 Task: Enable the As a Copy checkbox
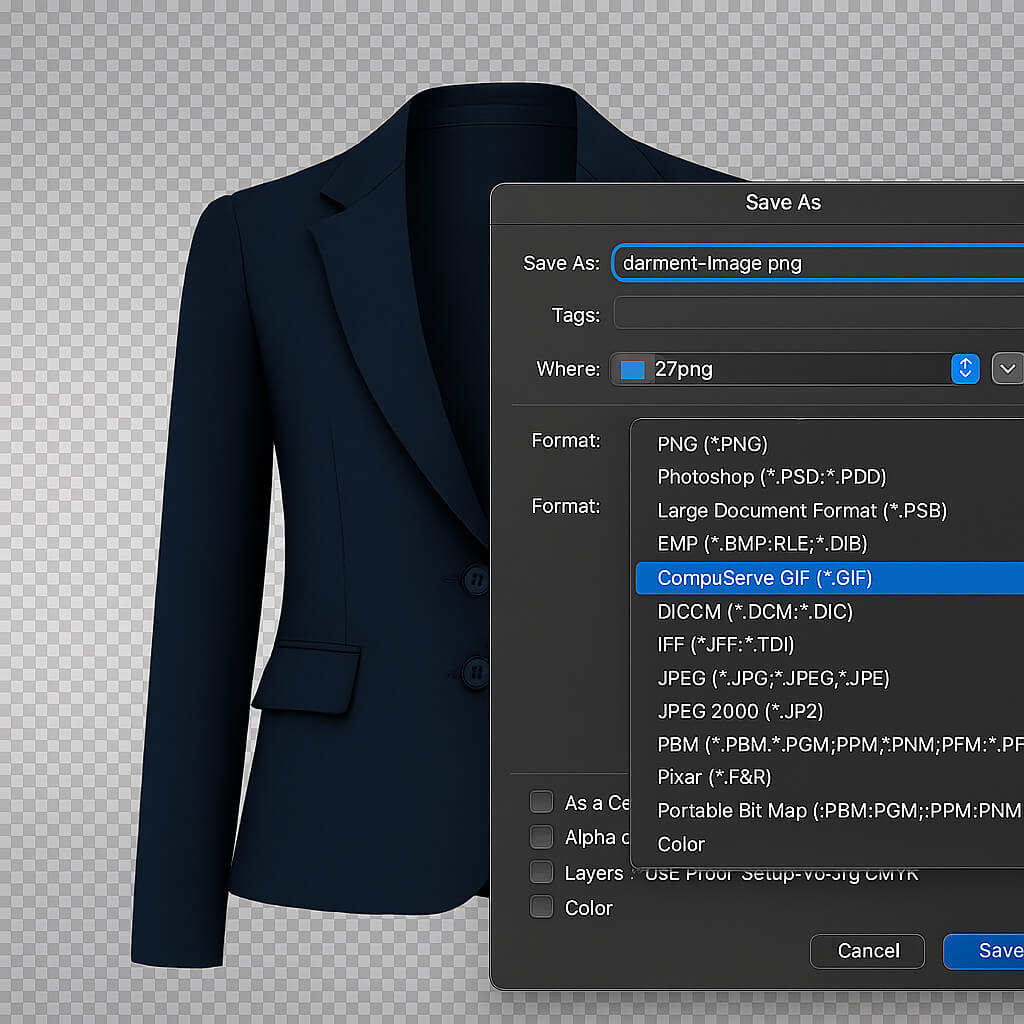coord(541,802)
